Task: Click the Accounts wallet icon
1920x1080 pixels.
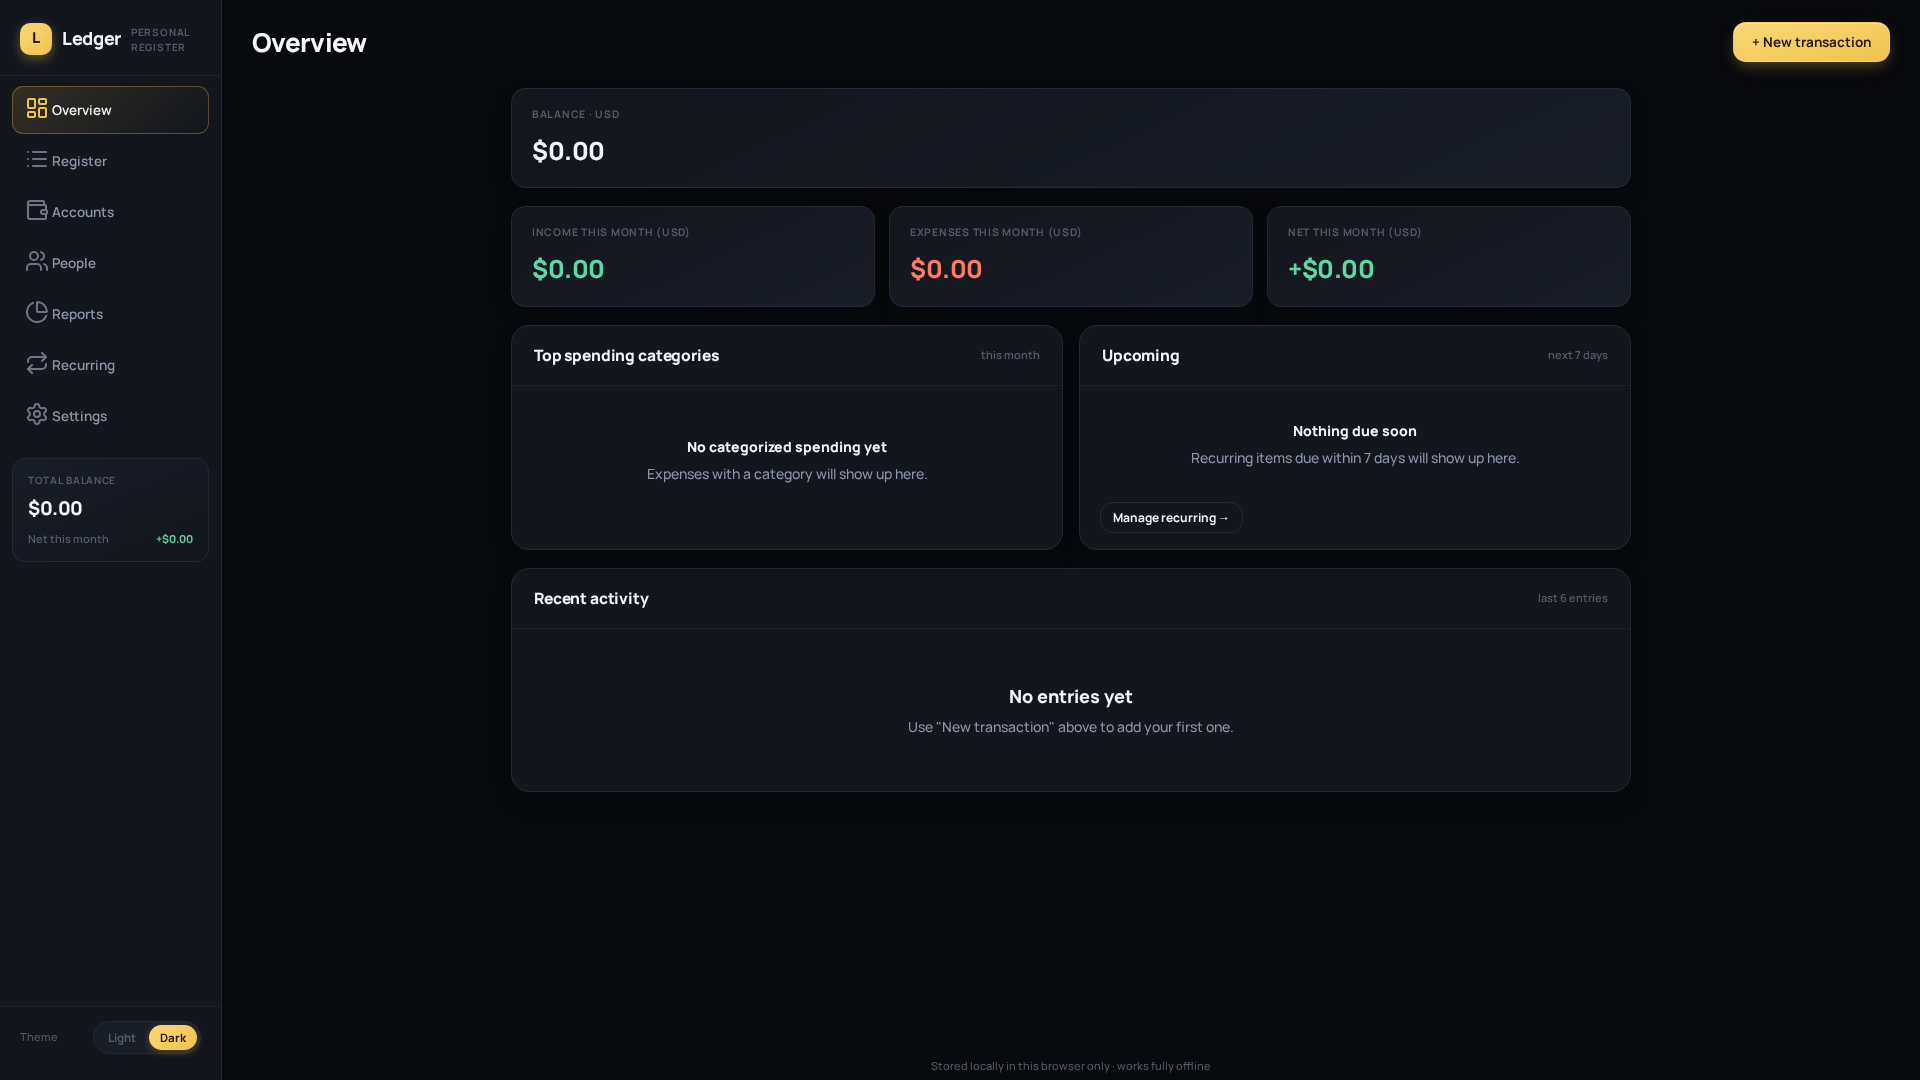Action: pyautogui.click(x=37, y=210)
